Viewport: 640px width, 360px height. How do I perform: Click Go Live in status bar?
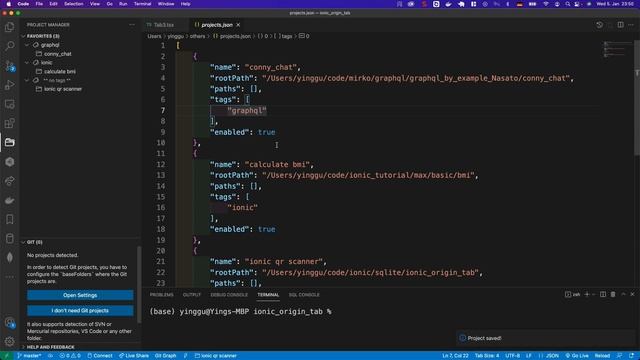pyautogui.click(x=577, y=356)
